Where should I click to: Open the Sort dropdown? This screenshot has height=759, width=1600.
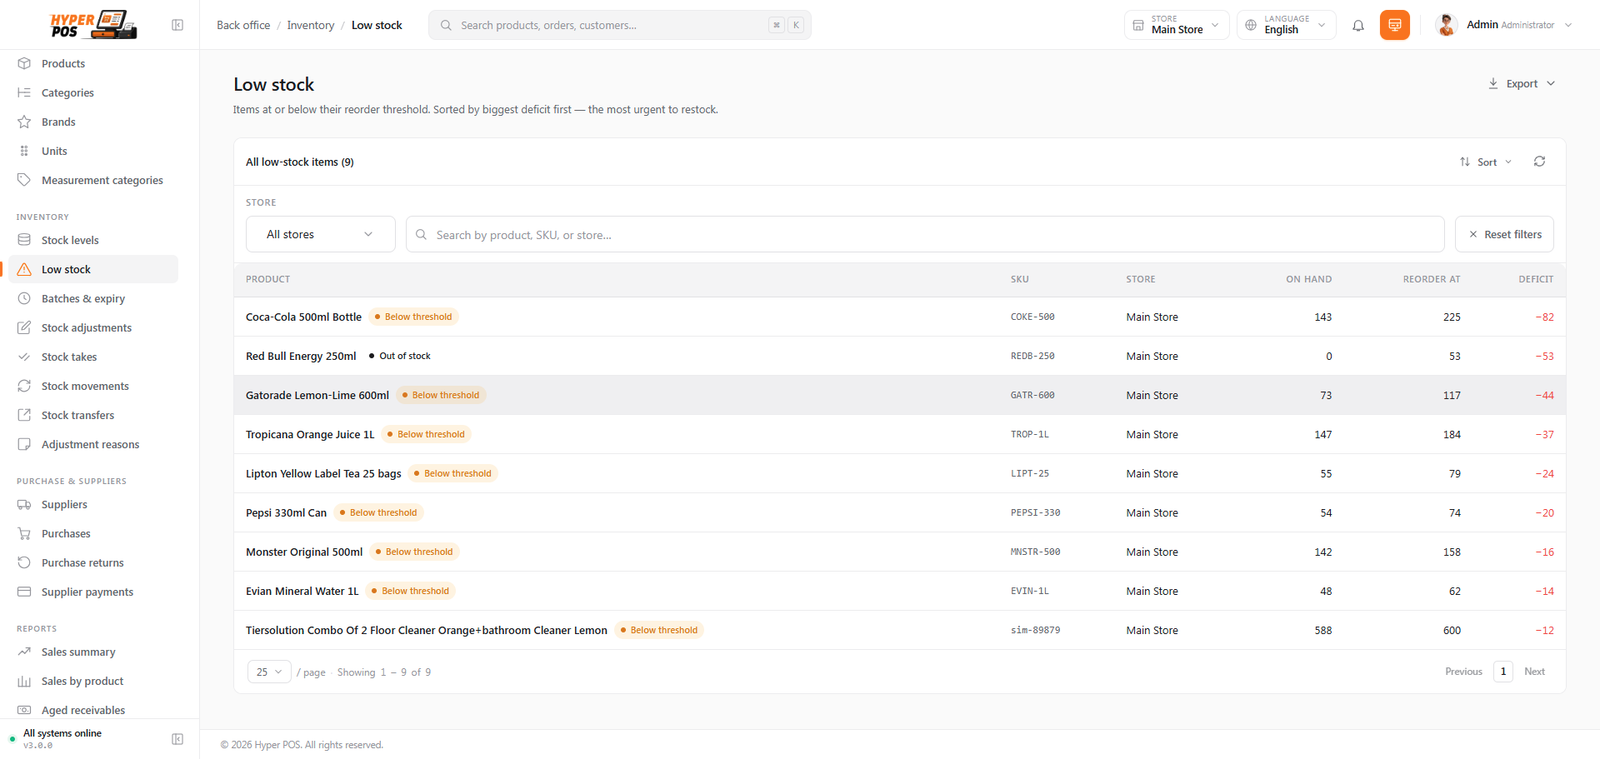(x=1486, y=162)
